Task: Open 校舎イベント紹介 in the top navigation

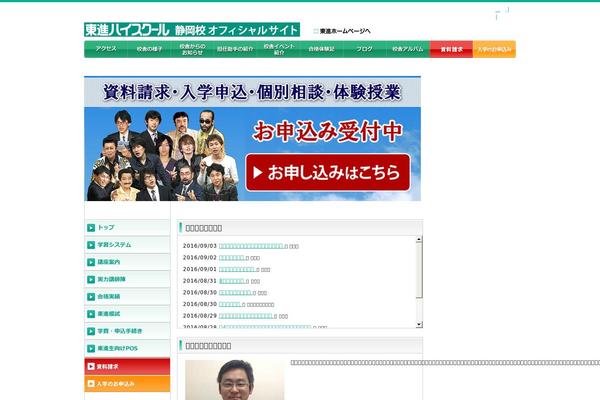Action: click(x=279, y=49)
